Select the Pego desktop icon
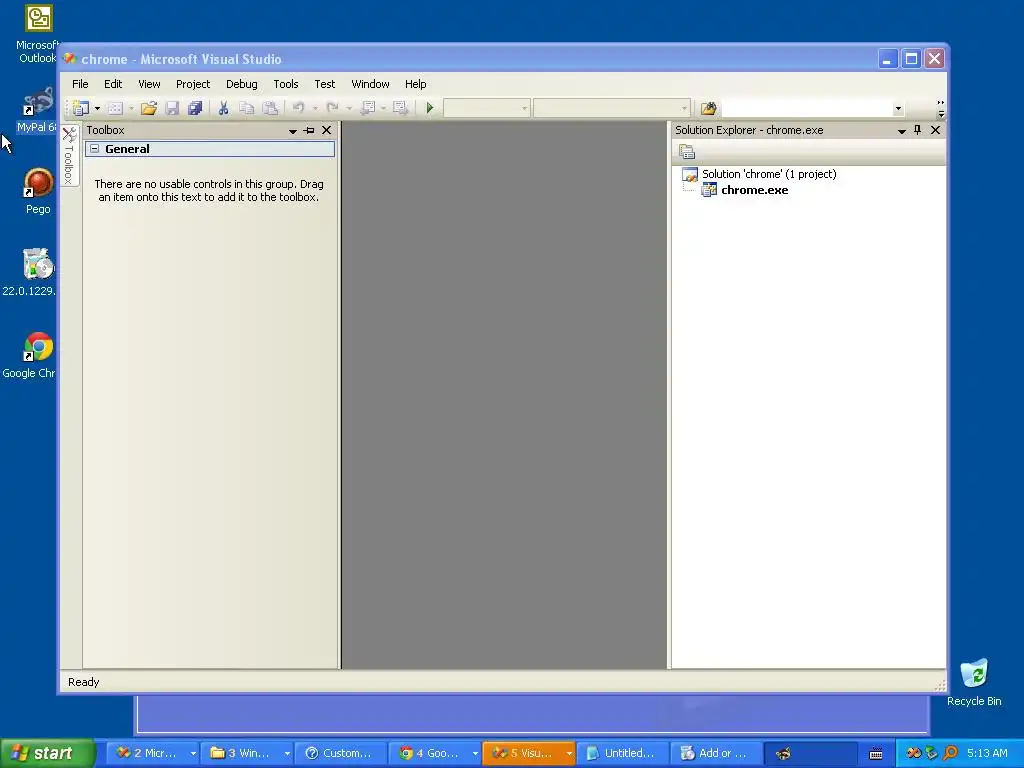The image size is (1024, 768). (38, 191)
